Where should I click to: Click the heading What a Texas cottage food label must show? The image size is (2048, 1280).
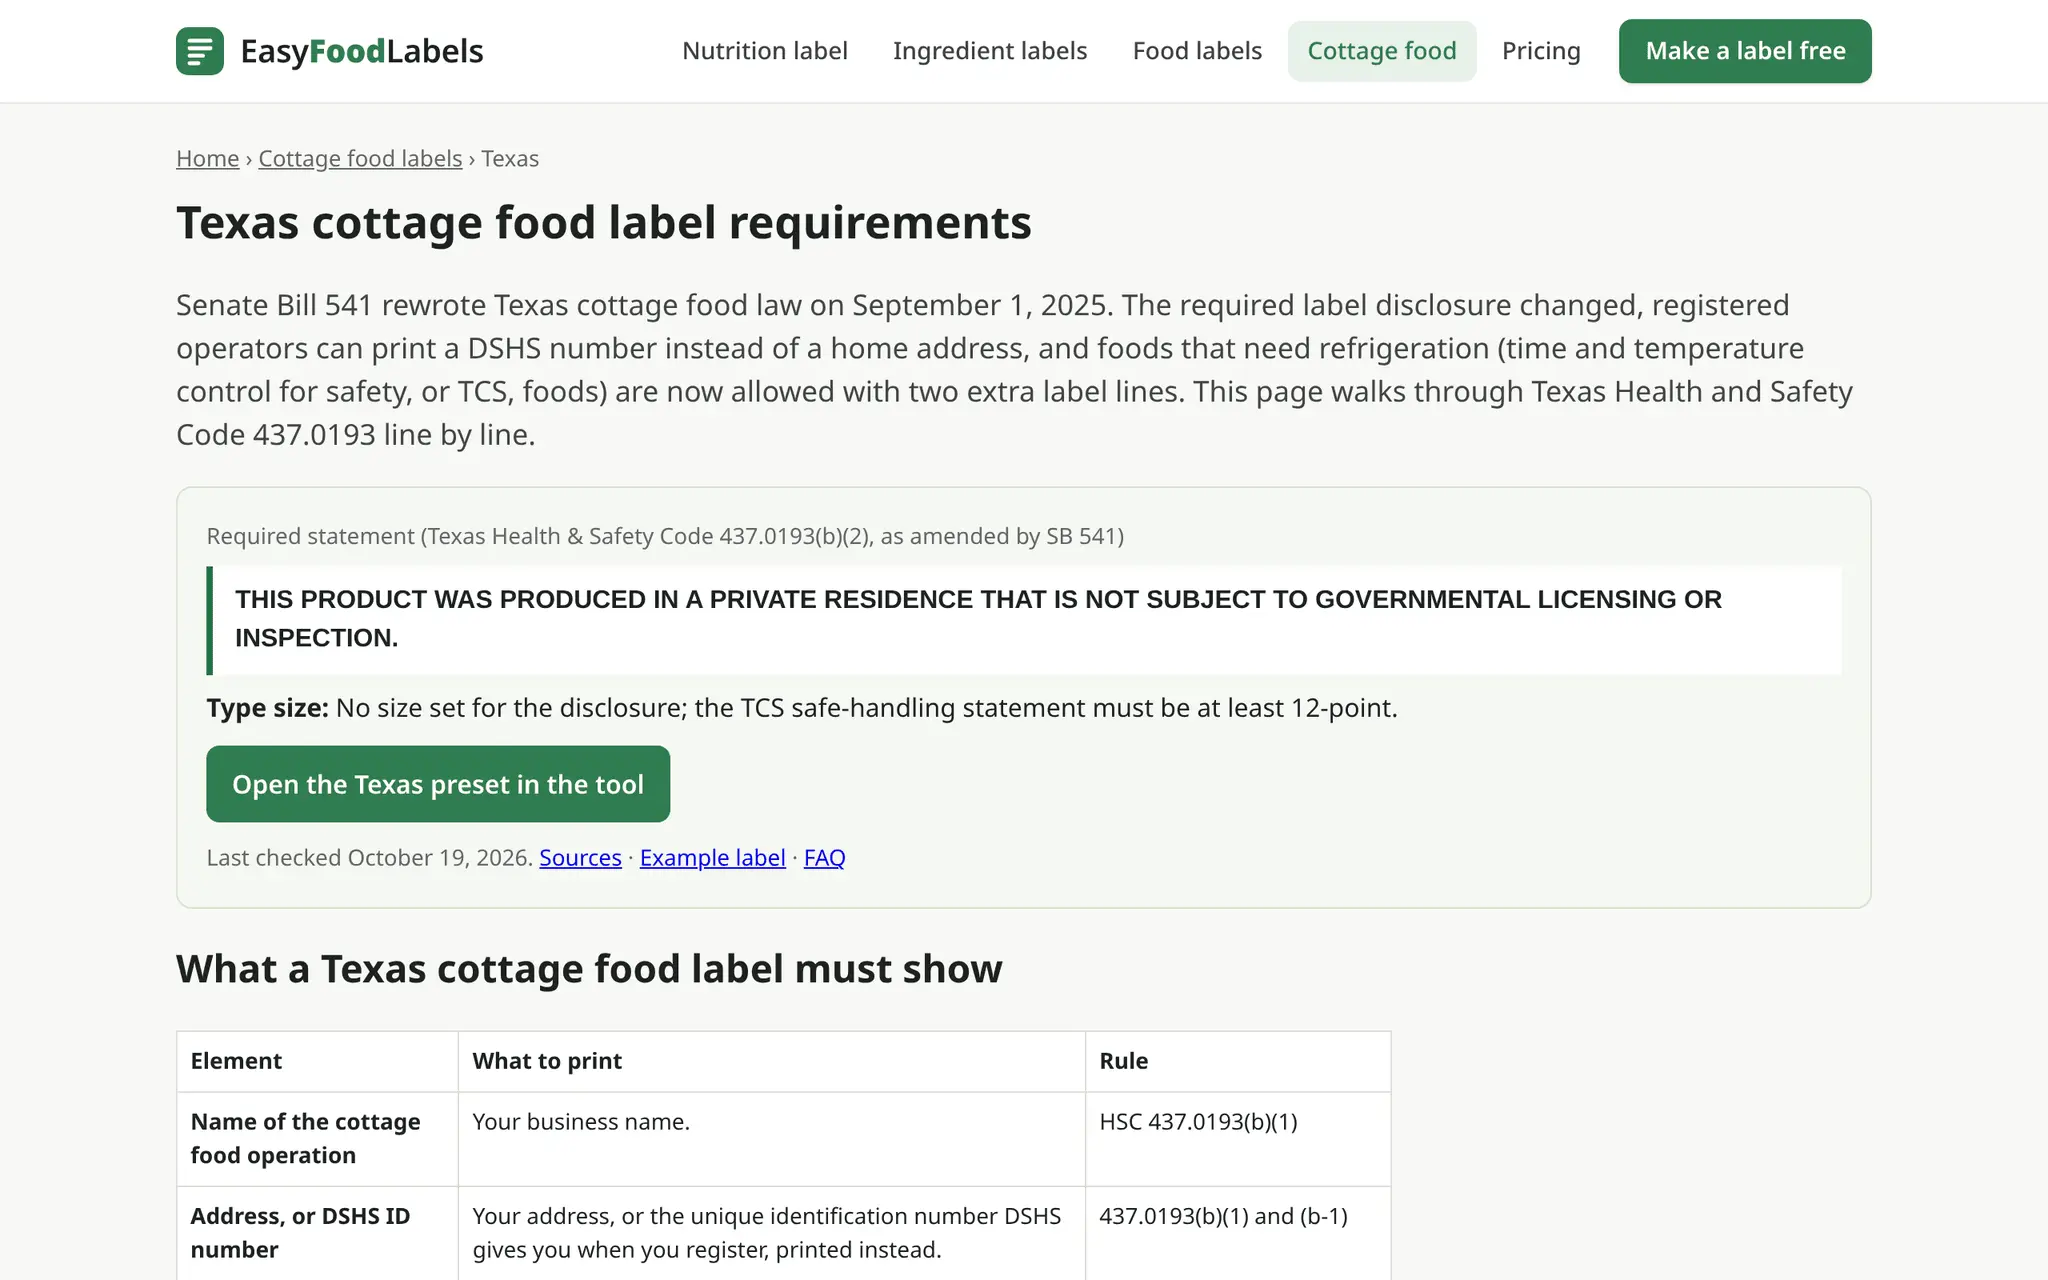589,969
